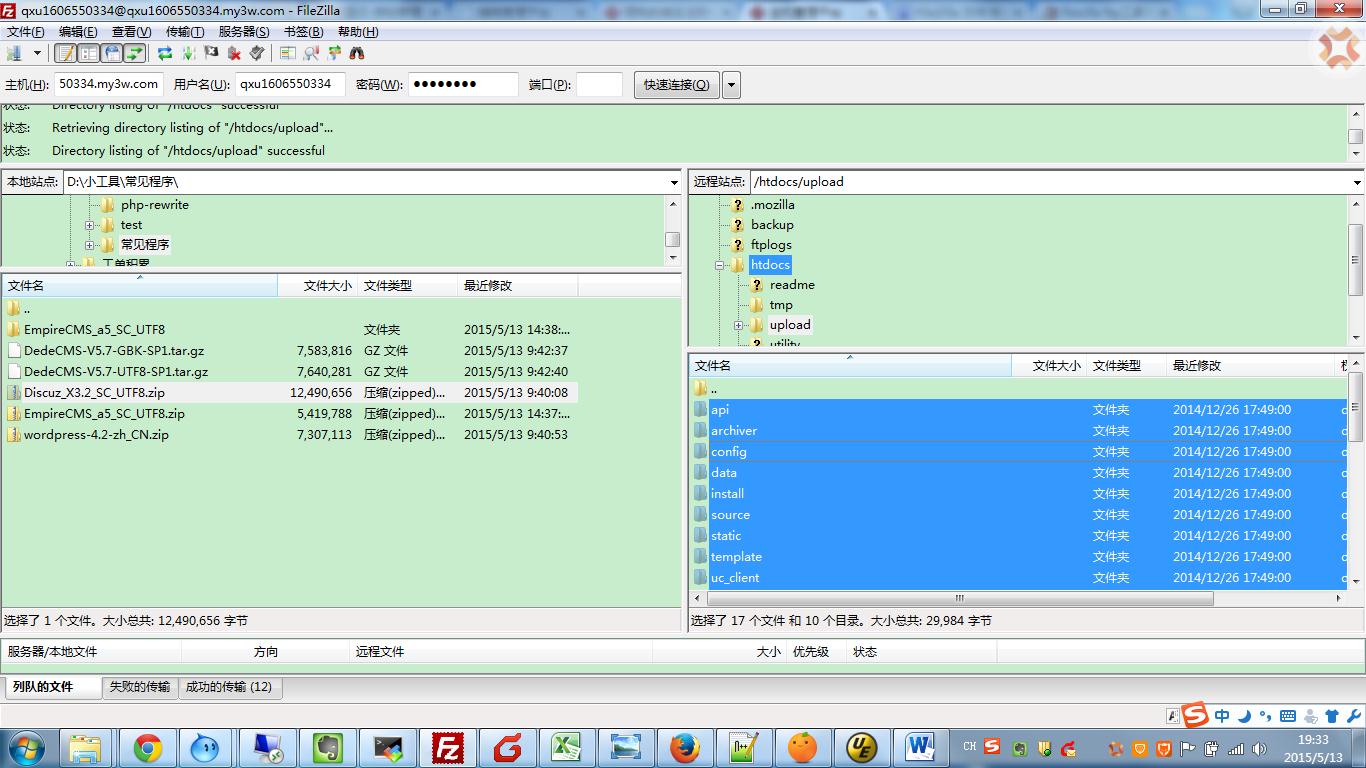The width and height of the screenshot is (1366, 768).
Task: Cancel current operation via the flag icon
Action: 211,53
